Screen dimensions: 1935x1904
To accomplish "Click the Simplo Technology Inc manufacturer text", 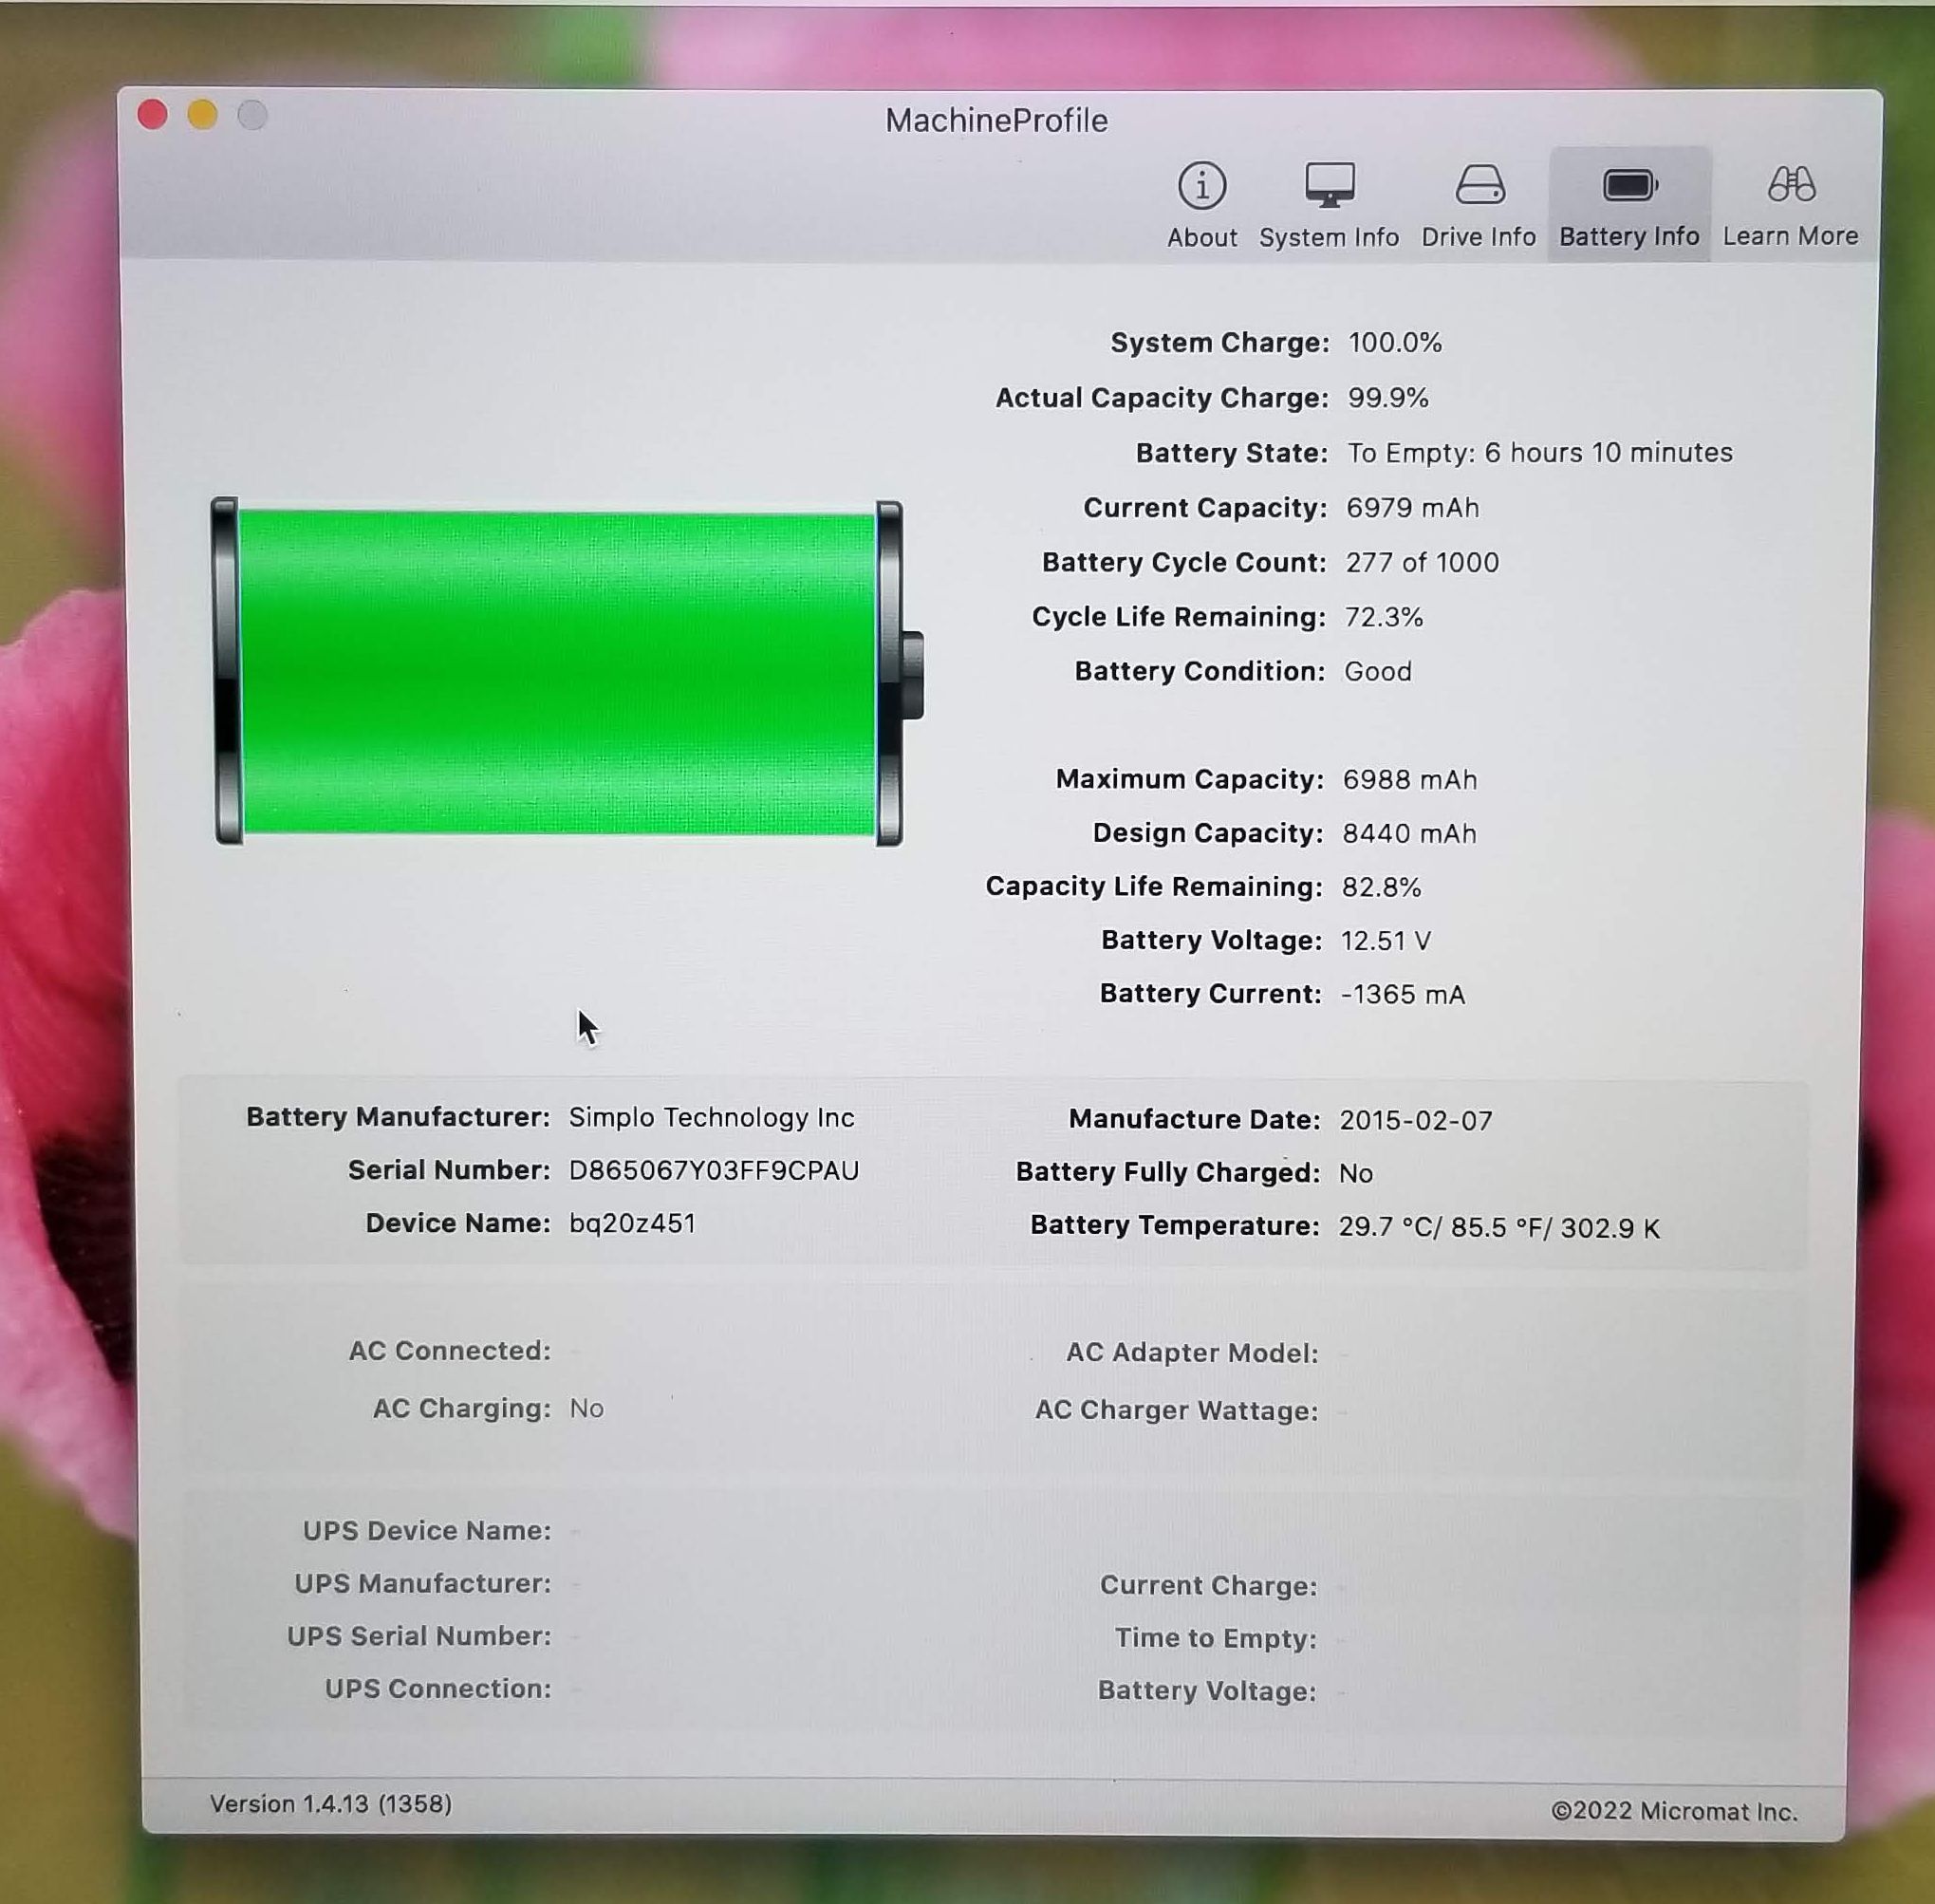I will coord(711,1117).
